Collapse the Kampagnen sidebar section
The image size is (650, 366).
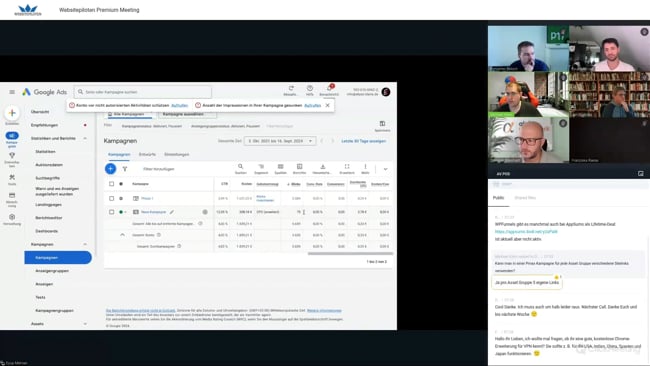point(85,244)
